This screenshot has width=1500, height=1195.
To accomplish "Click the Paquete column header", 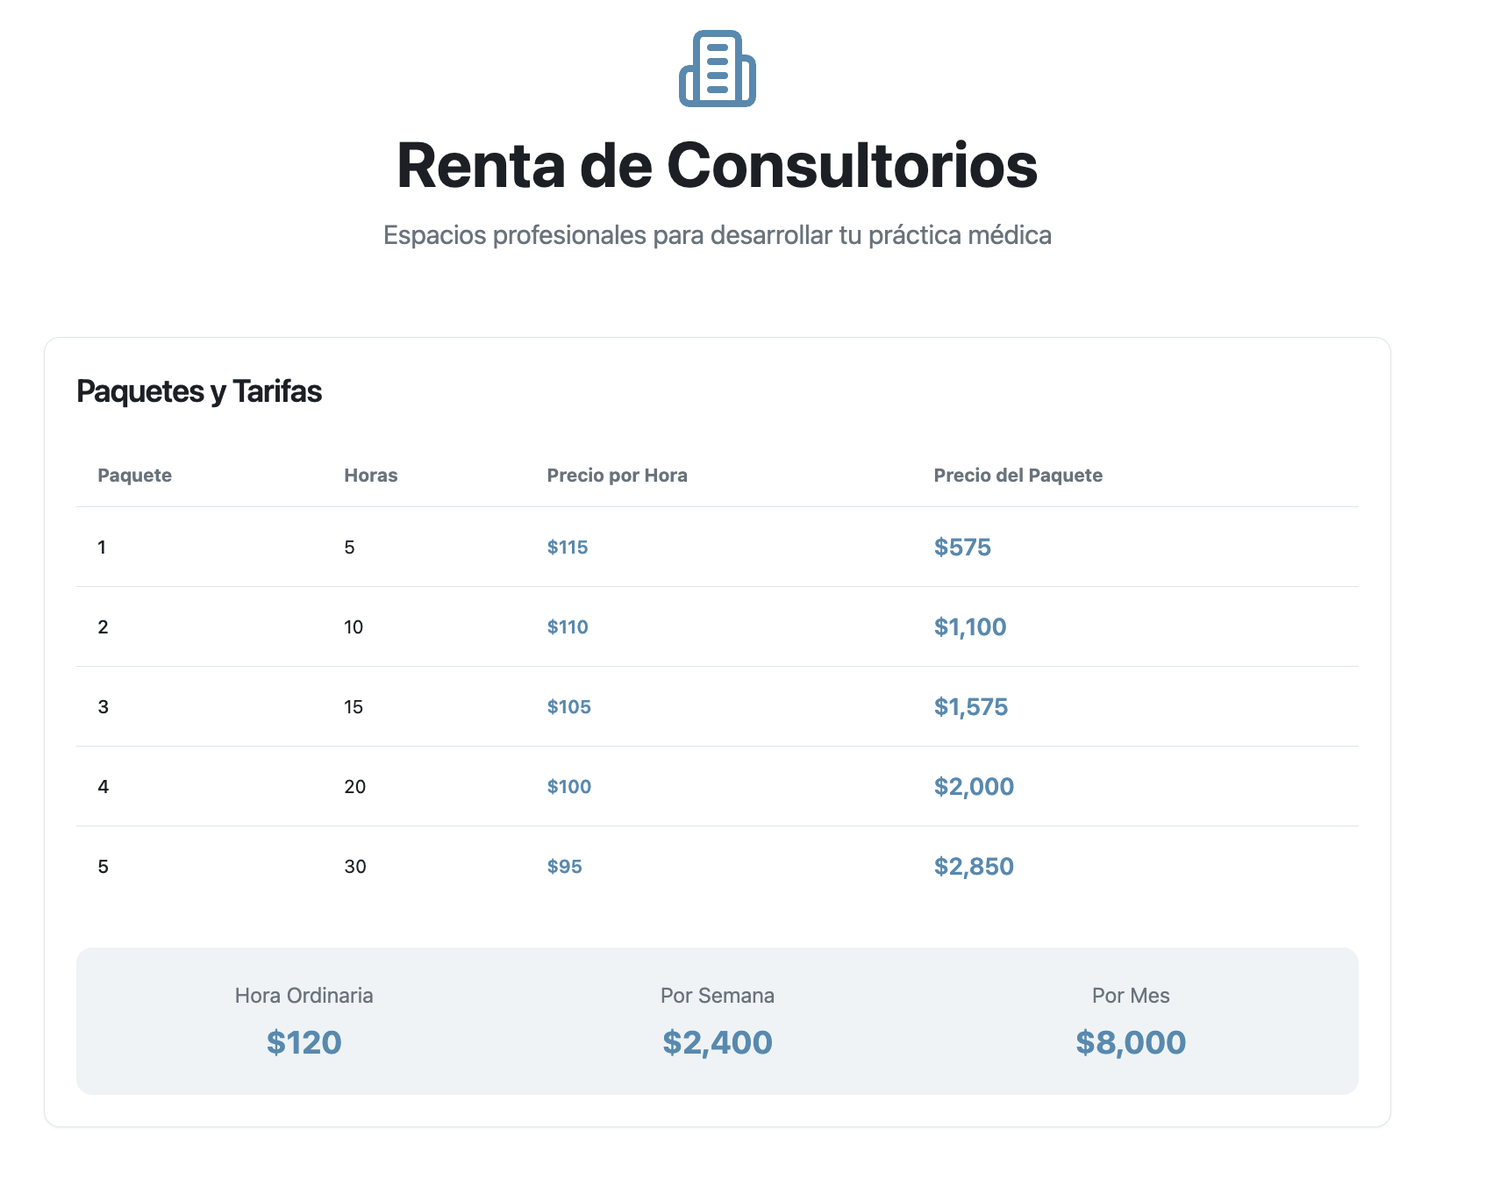I will coord(135,475).
